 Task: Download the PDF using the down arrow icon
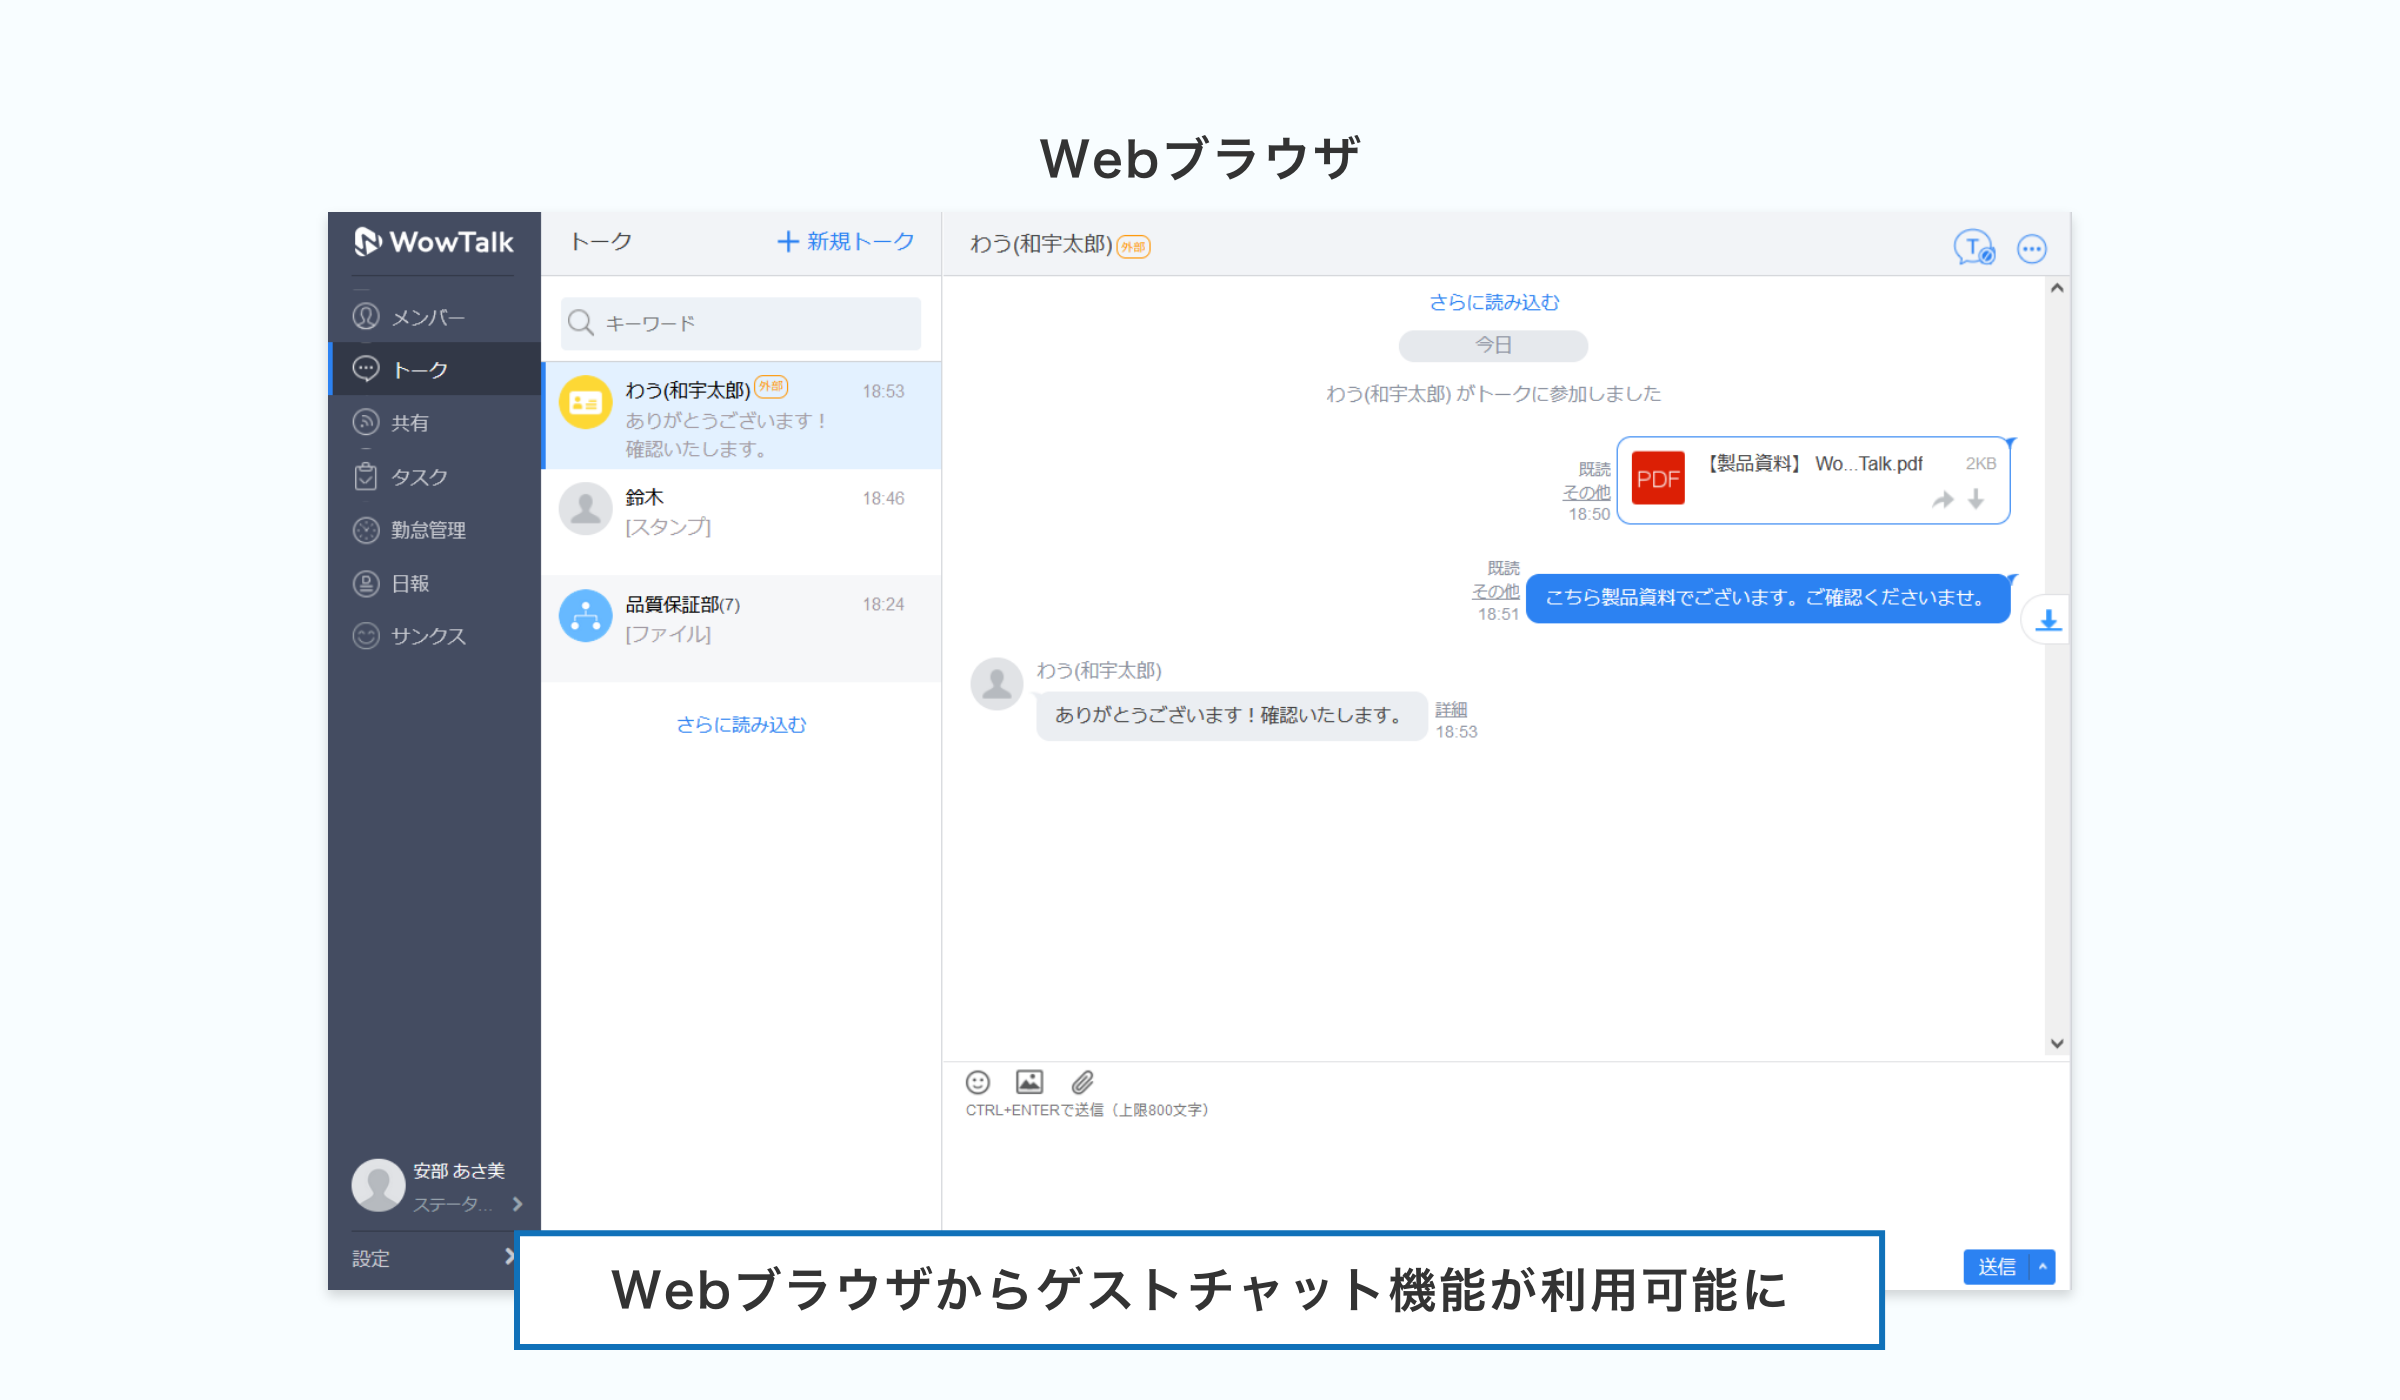pyautogui.click(x=1976, y=499)
